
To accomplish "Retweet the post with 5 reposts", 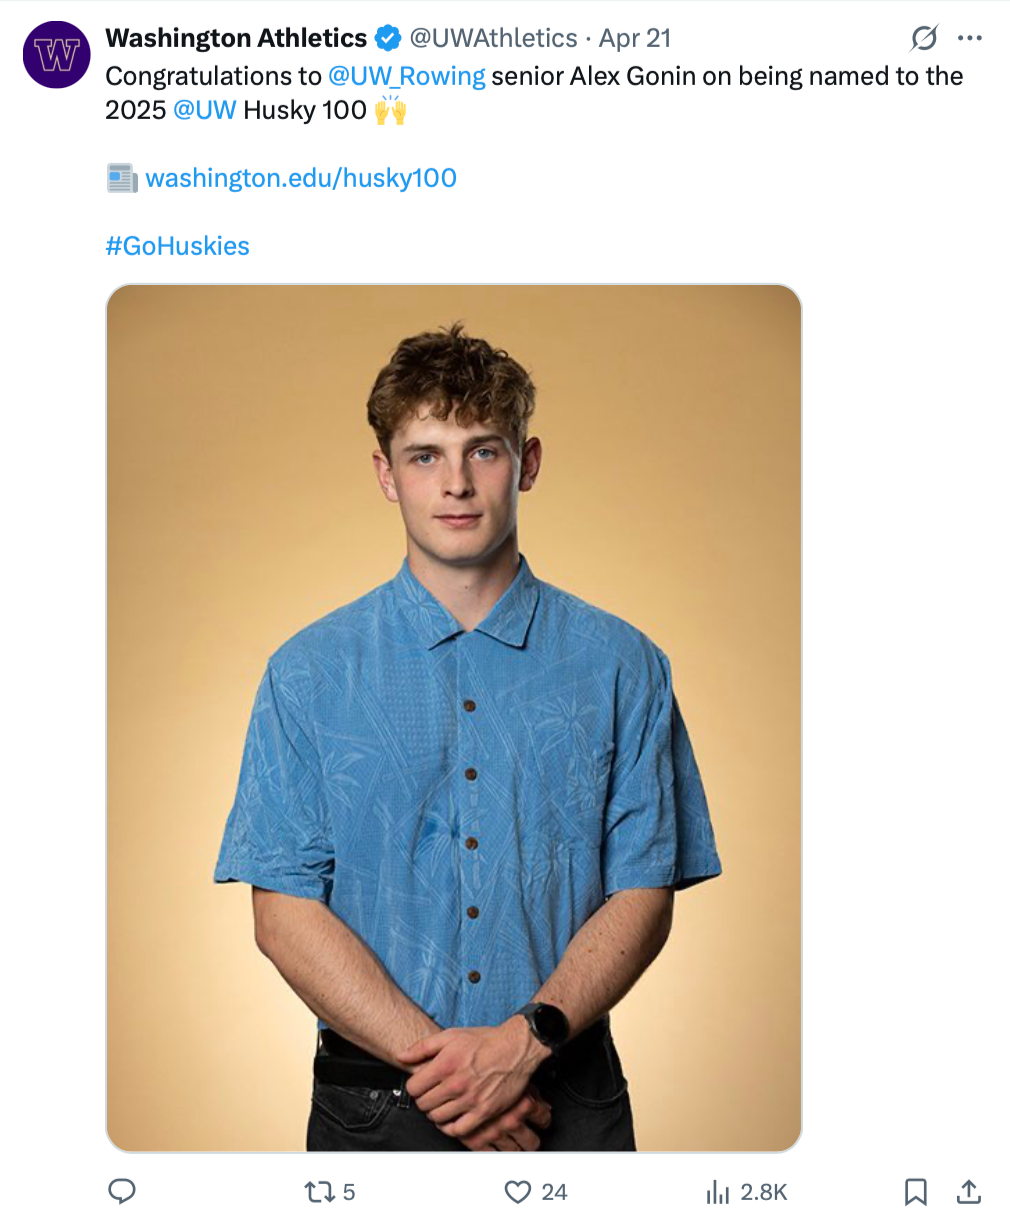I will (x=330, y=1191).
